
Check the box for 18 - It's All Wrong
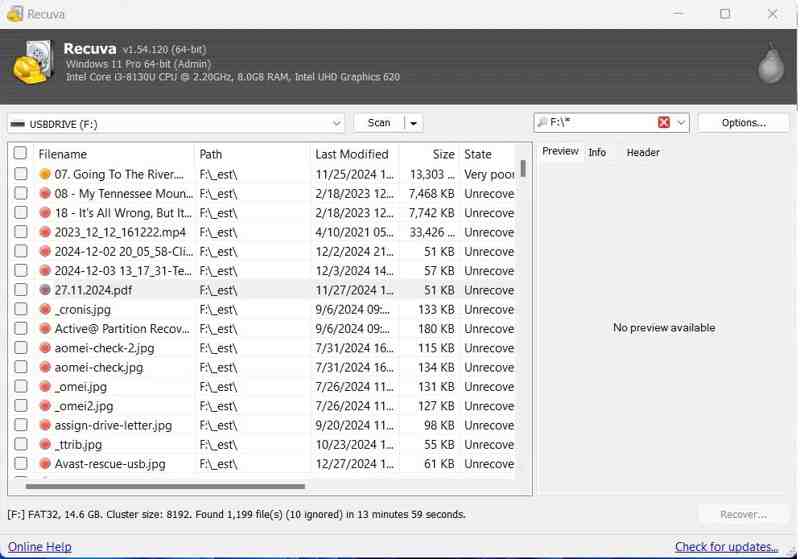[x=20, y=213]
